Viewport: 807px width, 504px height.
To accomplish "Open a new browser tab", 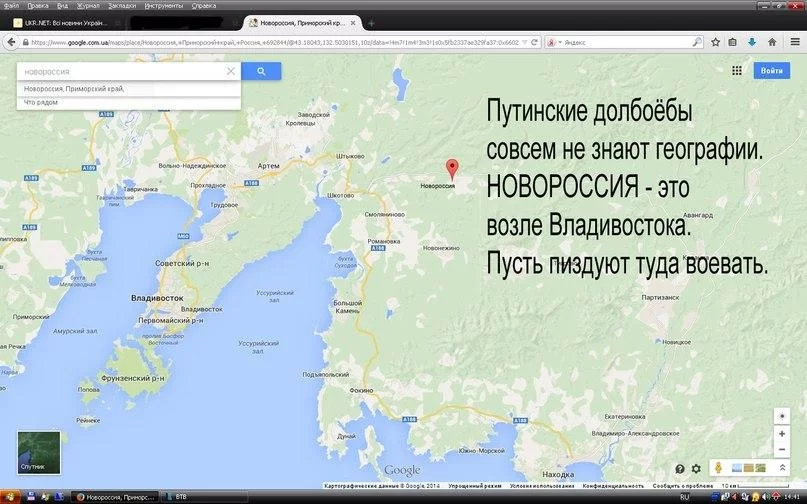I will (371, 23).
